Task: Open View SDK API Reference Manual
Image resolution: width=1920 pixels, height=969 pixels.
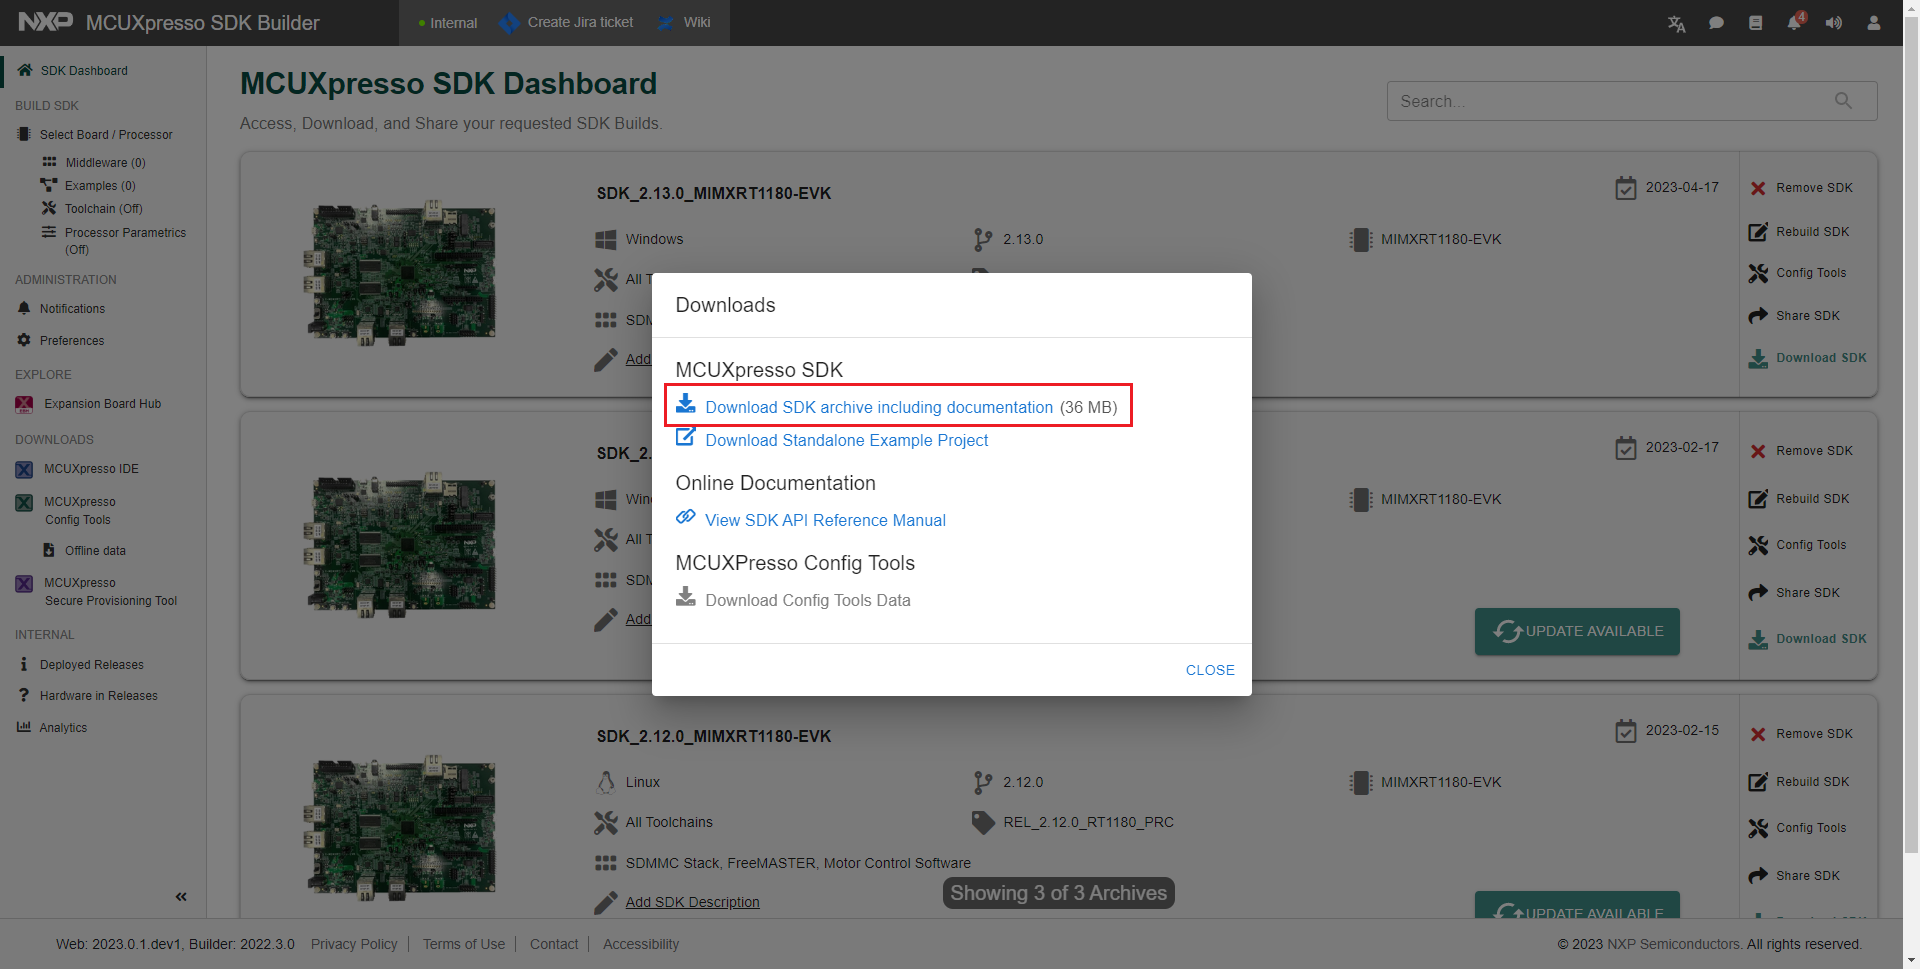Action: [825, 520]
